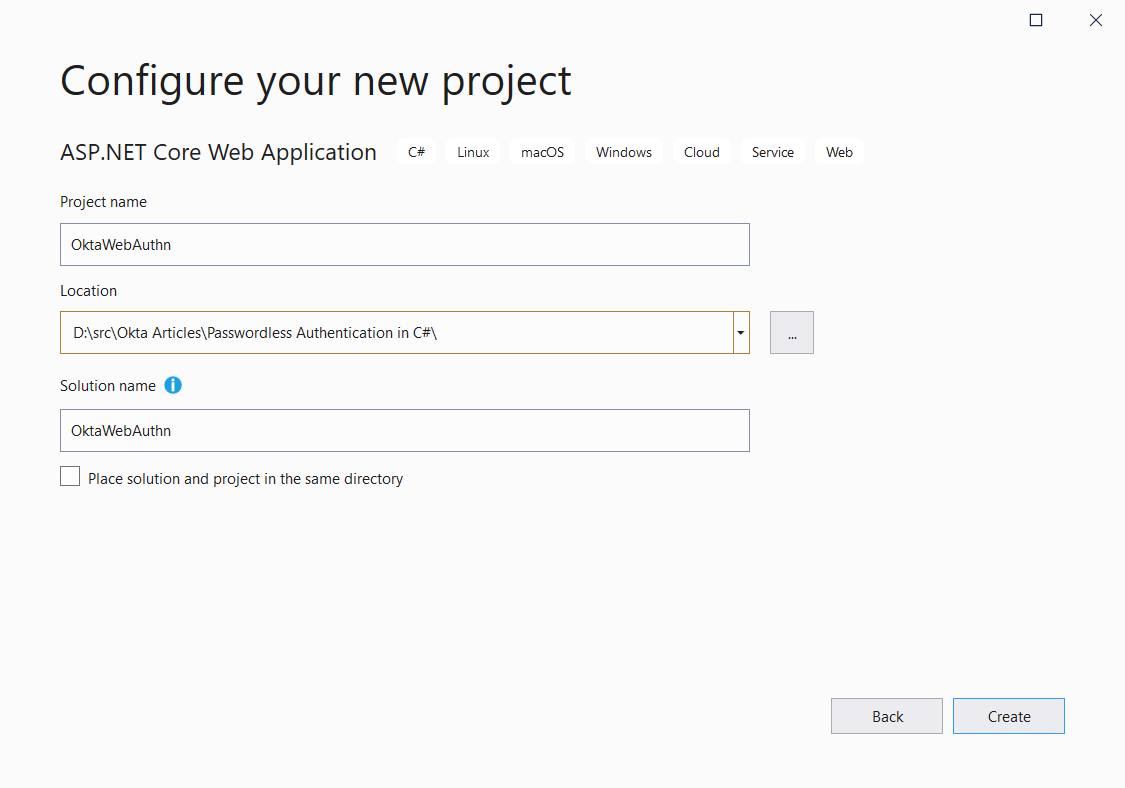
Task: Select the Windows platform tag
Action: pyautogui.click(x=623, y=152)
